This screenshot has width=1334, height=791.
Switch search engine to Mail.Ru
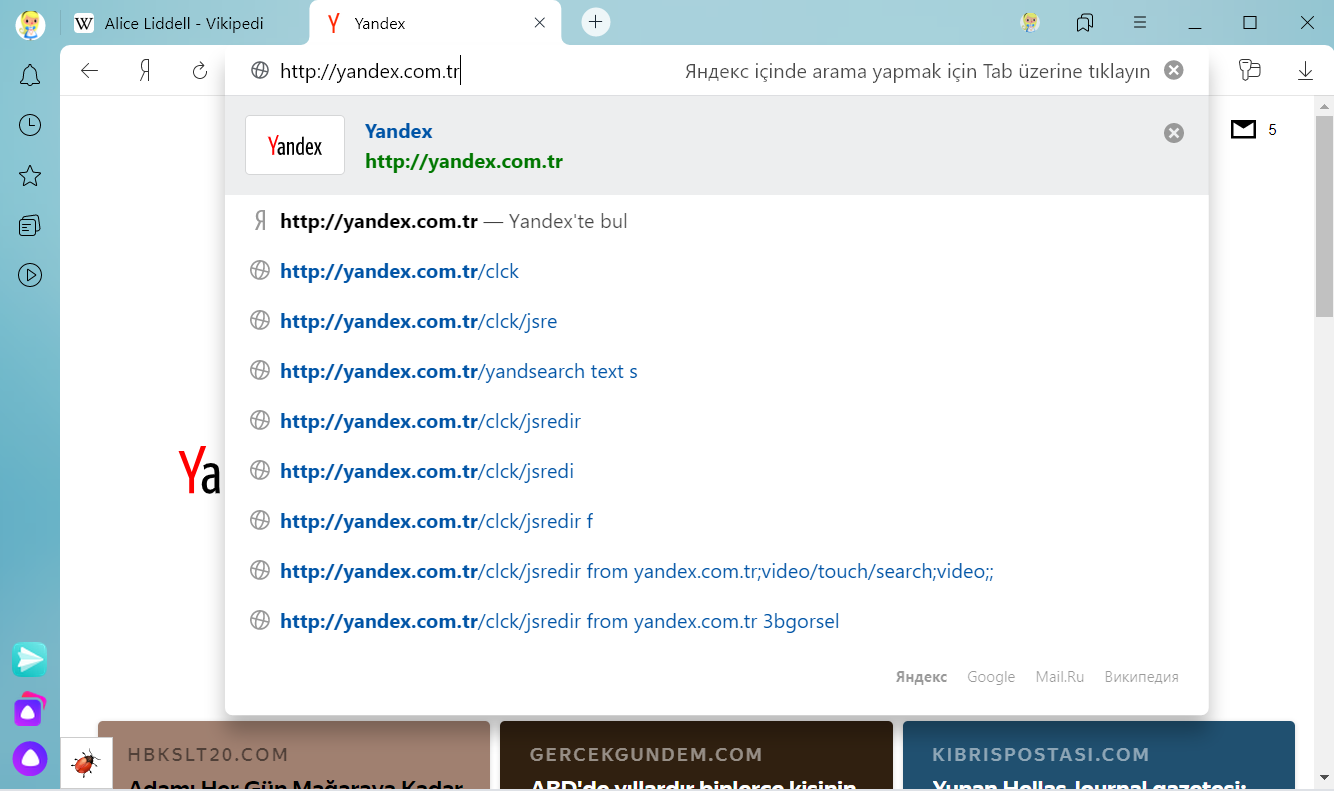click(x=1060, y=677)
